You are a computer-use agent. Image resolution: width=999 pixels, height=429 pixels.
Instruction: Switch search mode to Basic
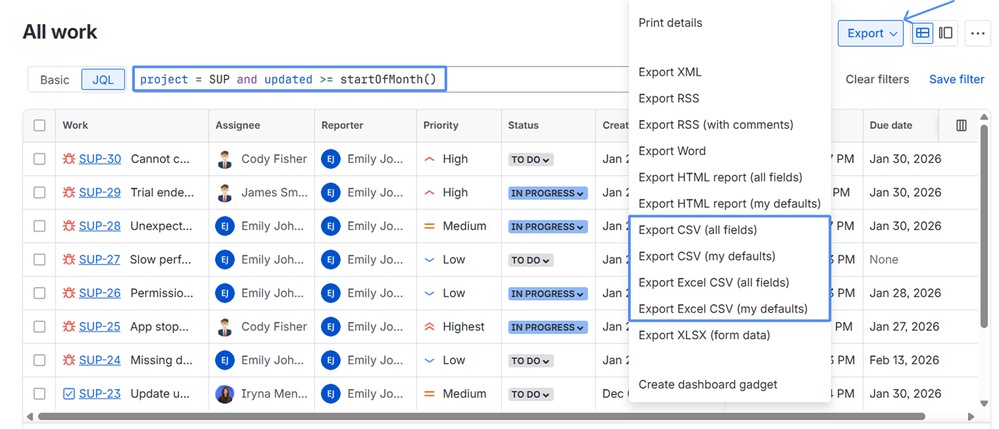pyautogui.click(x=55, y=80)
